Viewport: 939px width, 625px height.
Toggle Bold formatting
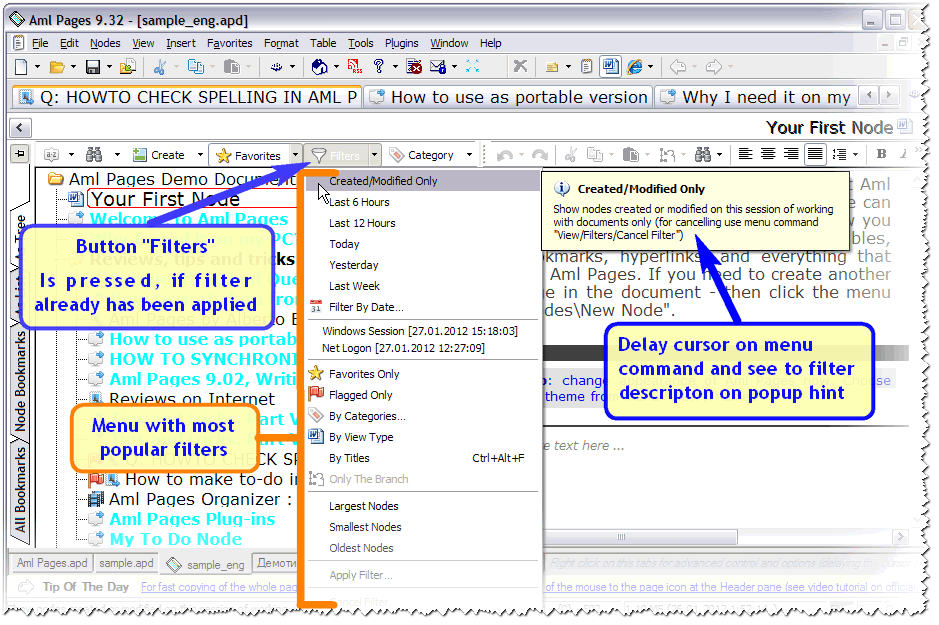[x=882, y=154]
